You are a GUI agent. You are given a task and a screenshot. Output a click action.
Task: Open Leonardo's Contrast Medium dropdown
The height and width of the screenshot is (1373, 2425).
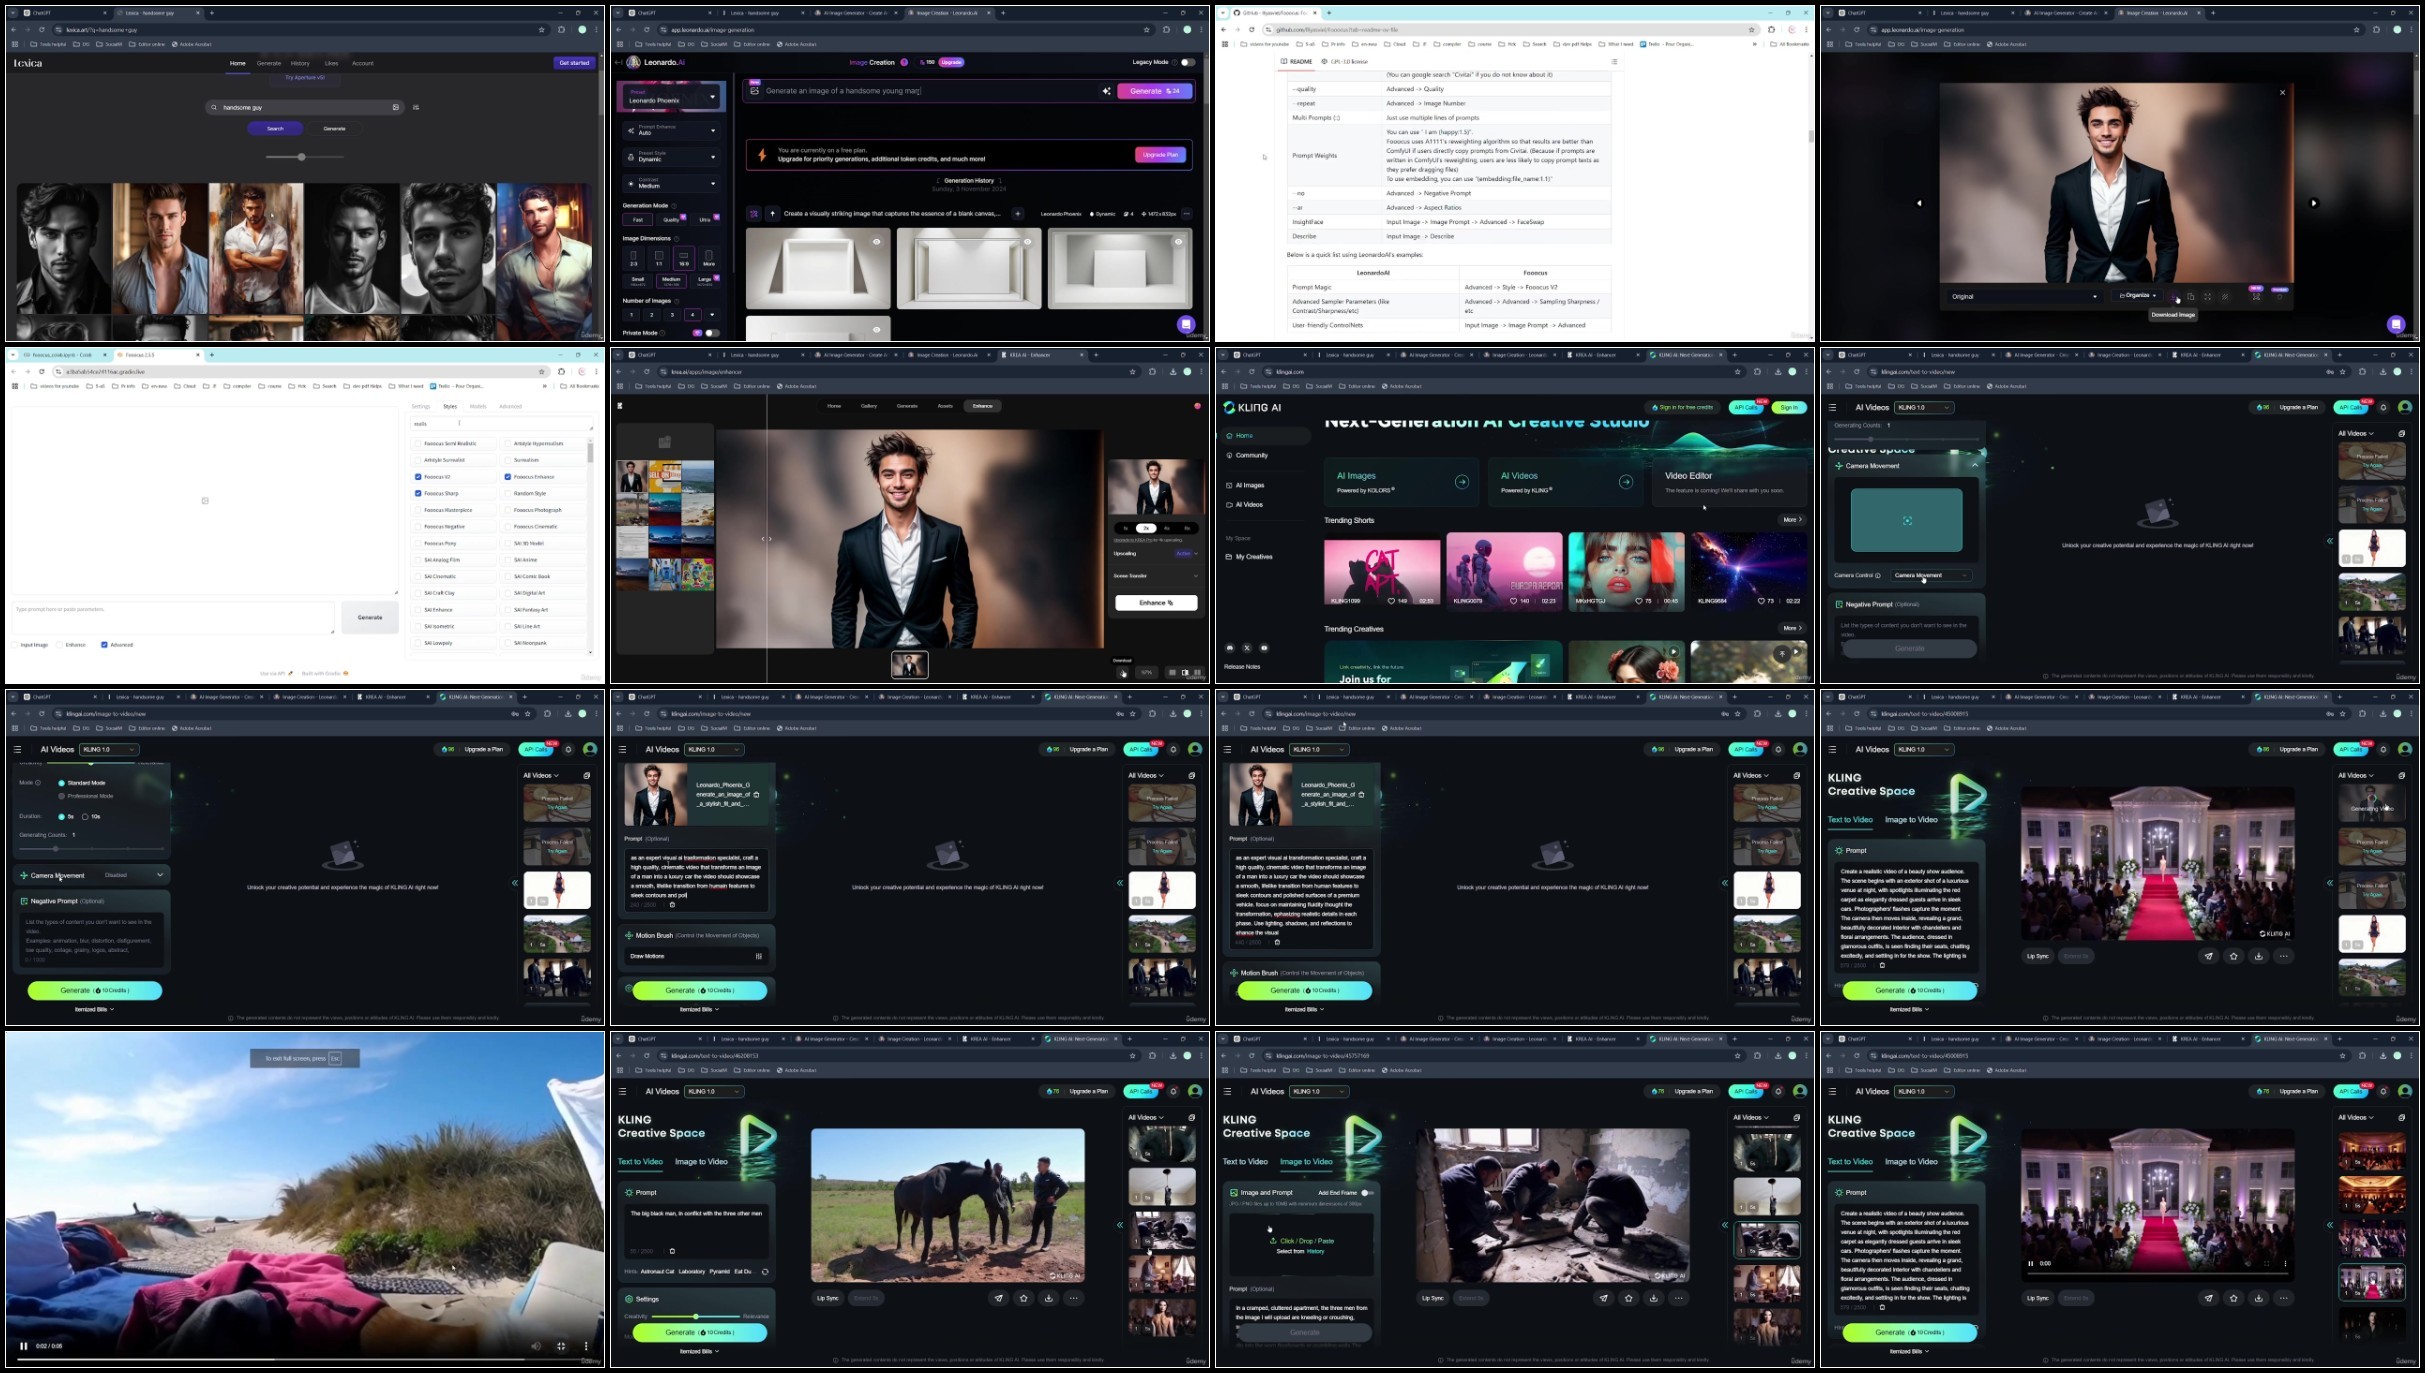coord(672,183)
